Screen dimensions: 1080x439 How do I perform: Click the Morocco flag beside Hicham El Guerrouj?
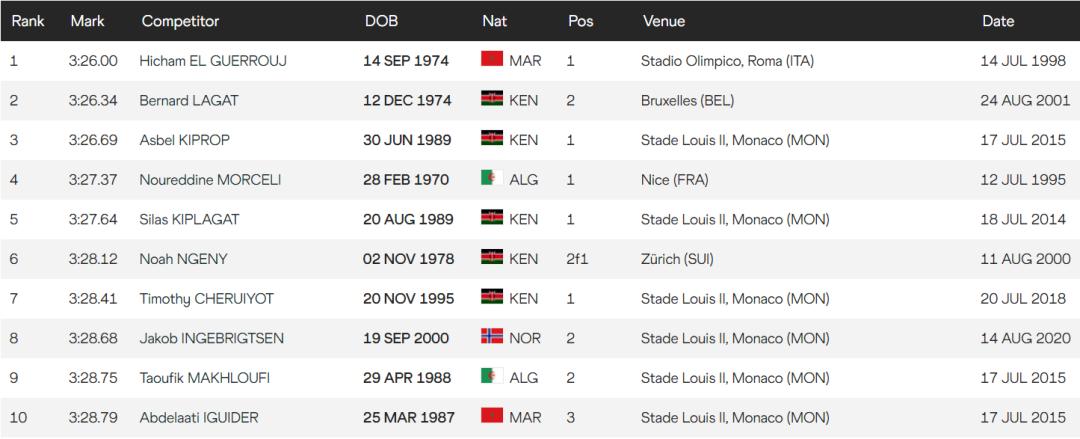(492, 59)
